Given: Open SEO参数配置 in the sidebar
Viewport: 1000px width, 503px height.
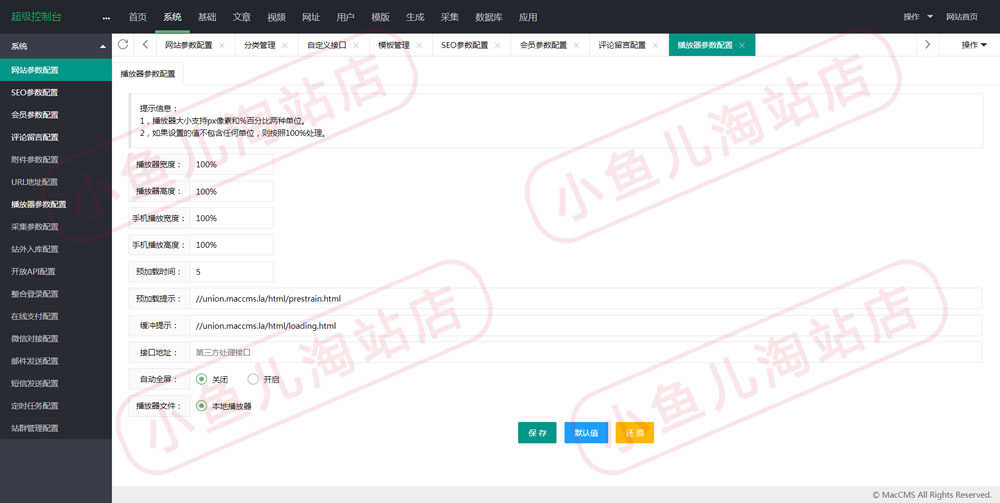Looking at the screenshot, I should tap(55, 92).
